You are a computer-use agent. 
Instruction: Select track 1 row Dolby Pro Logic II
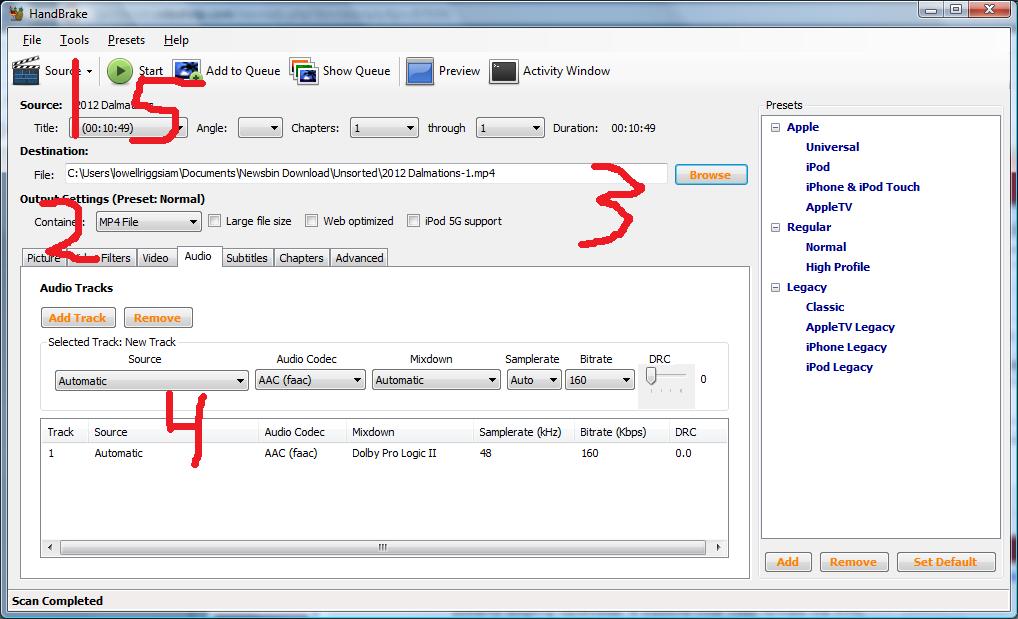pos(384,453)
